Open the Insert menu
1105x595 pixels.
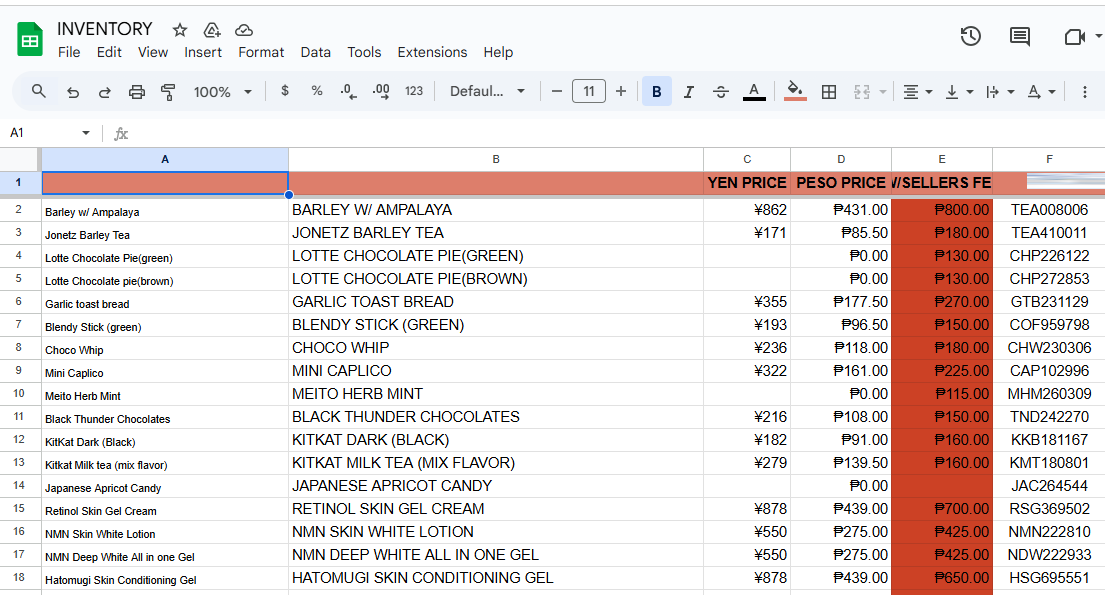pyautogui.click(x=203, y=52)
